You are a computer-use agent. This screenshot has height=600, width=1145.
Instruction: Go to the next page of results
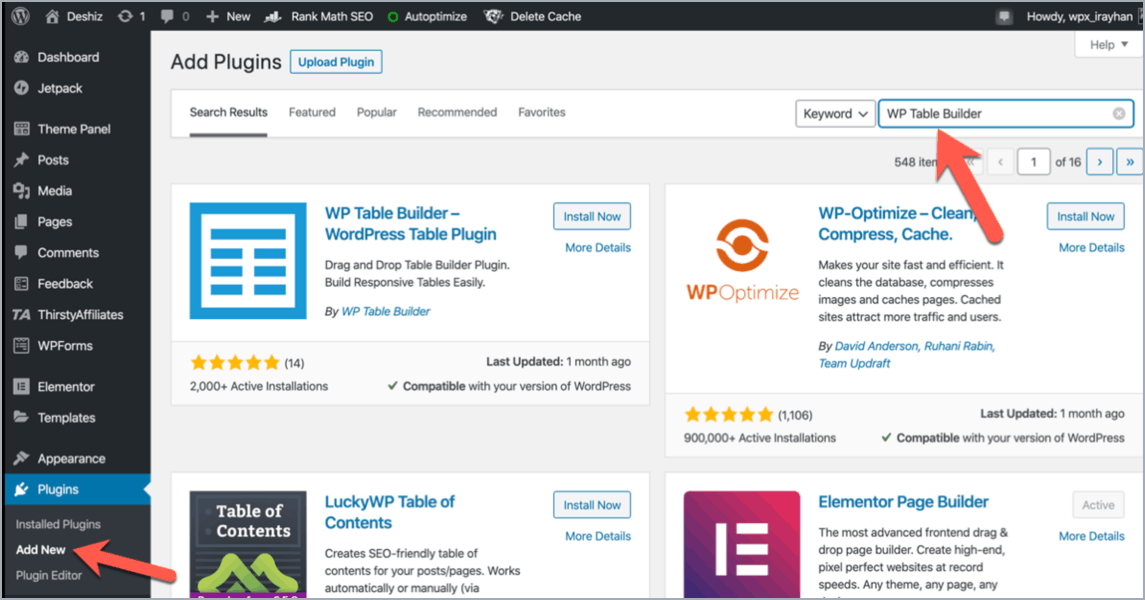(x=1098, y=161)
